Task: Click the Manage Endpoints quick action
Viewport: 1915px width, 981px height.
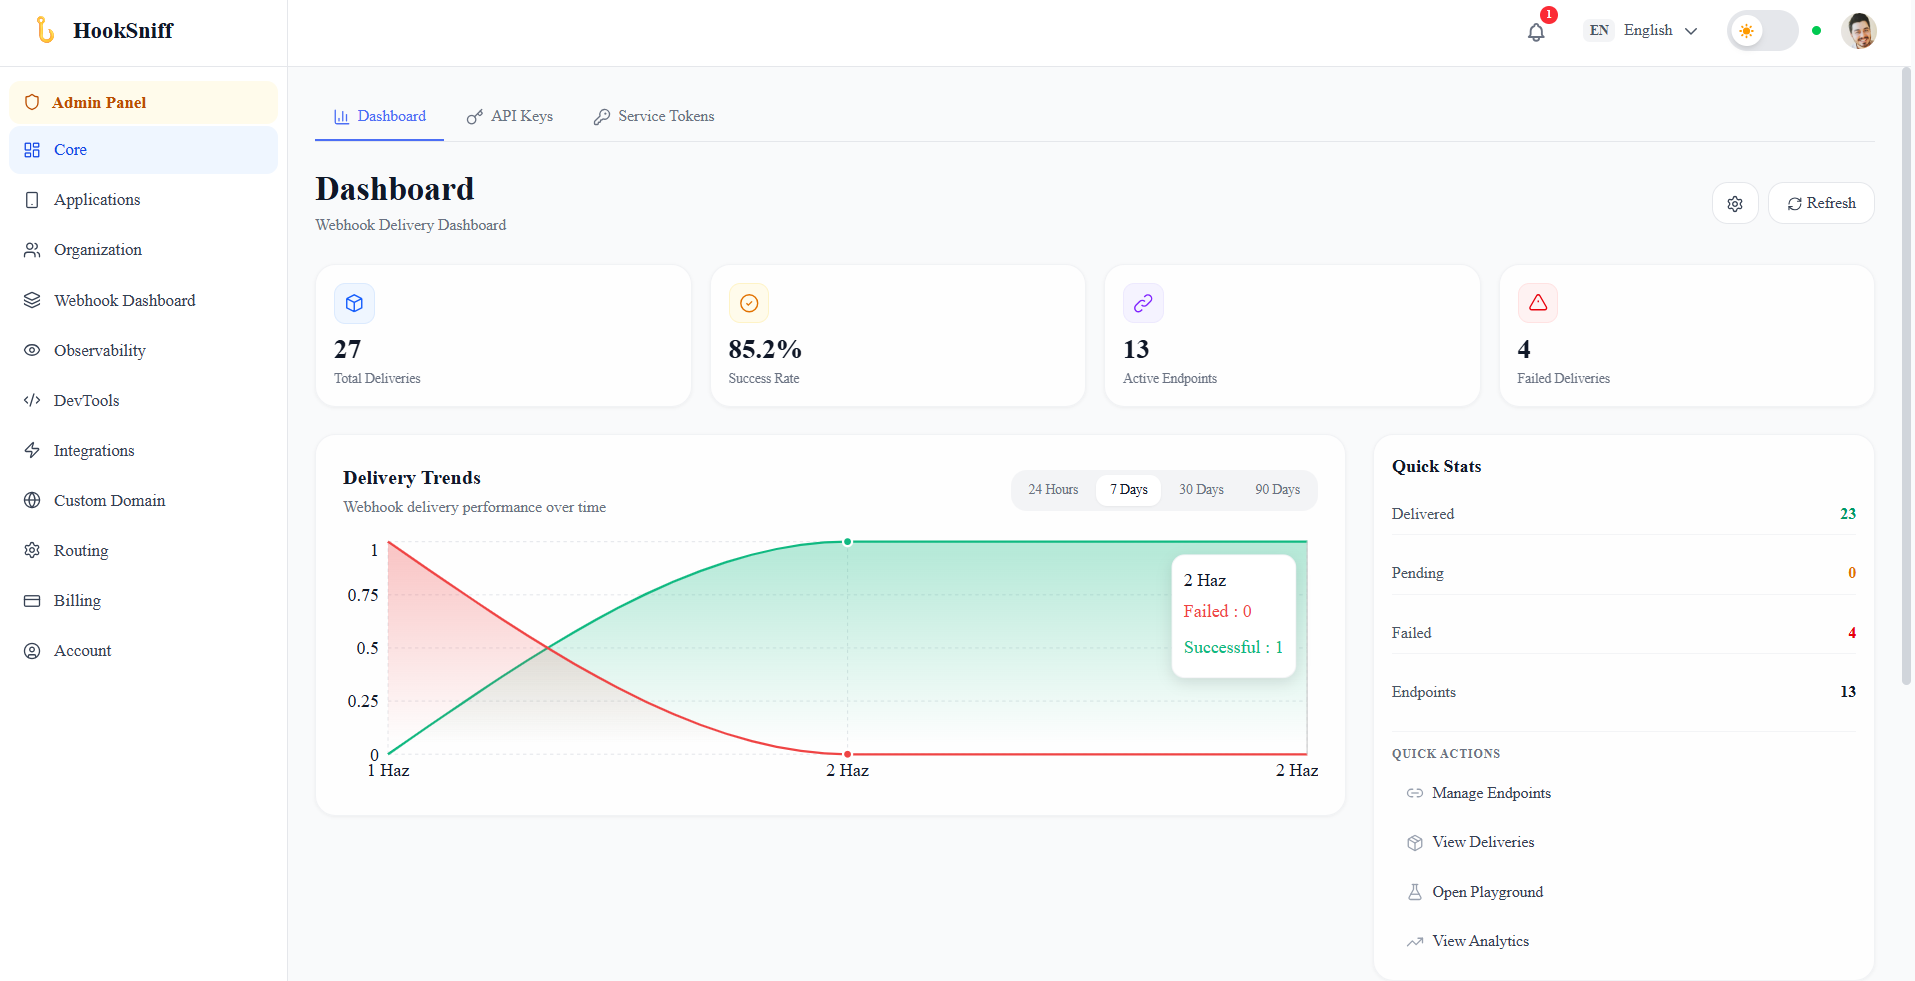Action: coord(1623,793)
